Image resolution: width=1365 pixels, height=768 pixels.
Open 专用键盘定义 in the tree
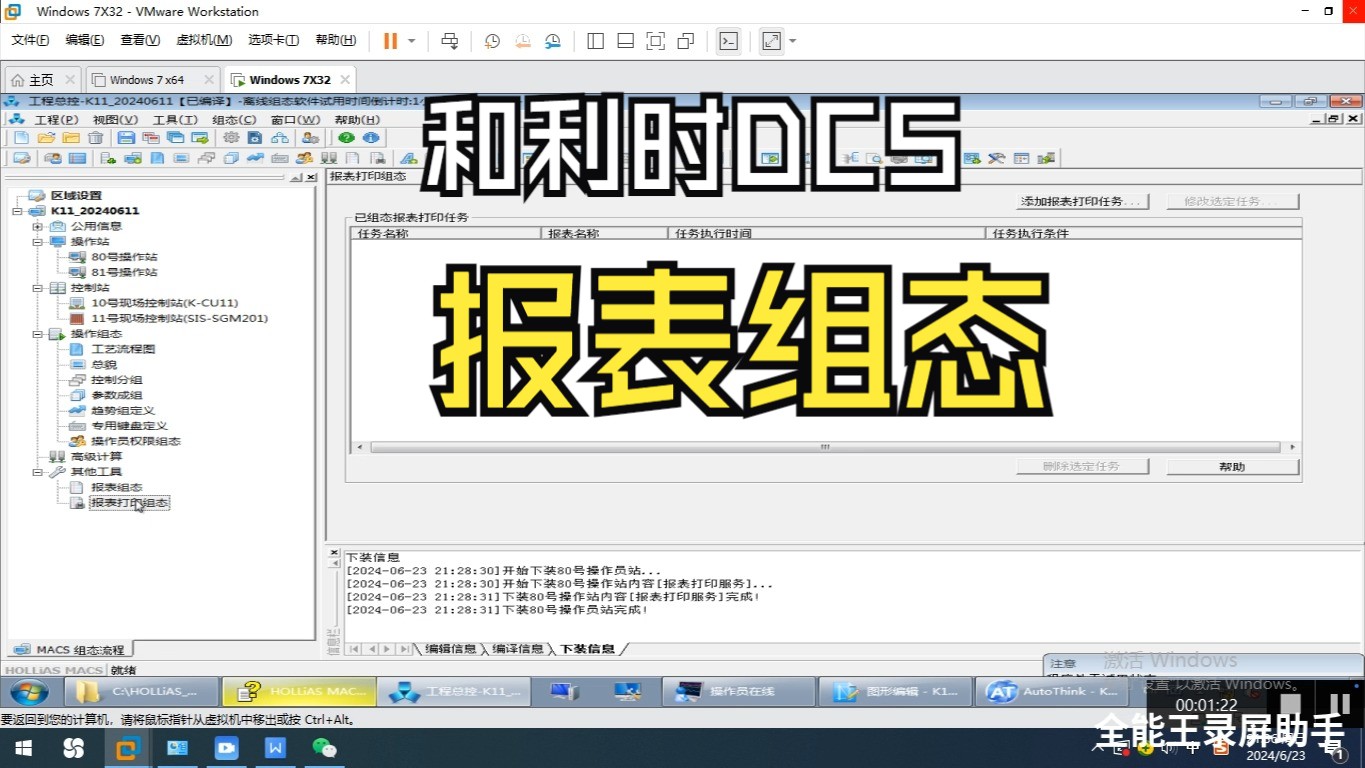click(x=130, y=426)
